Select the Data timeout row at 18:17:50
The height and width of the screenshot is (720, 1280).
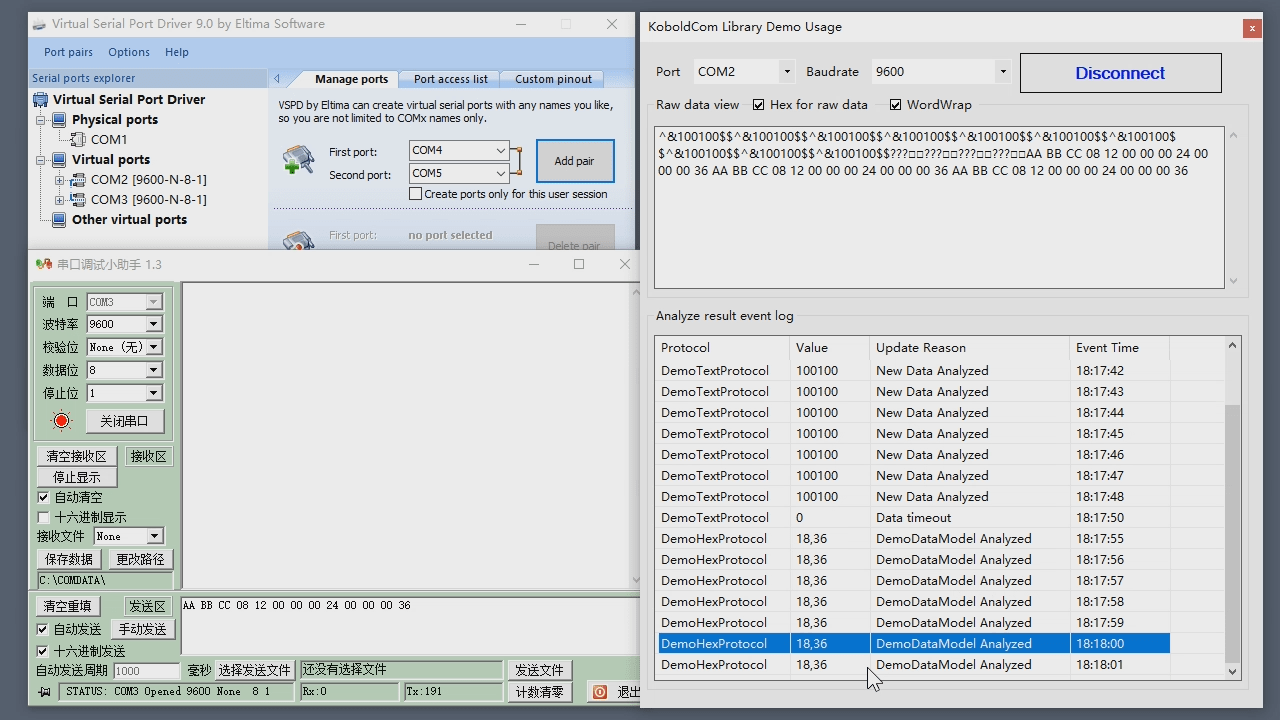click(x=913, y=518)
